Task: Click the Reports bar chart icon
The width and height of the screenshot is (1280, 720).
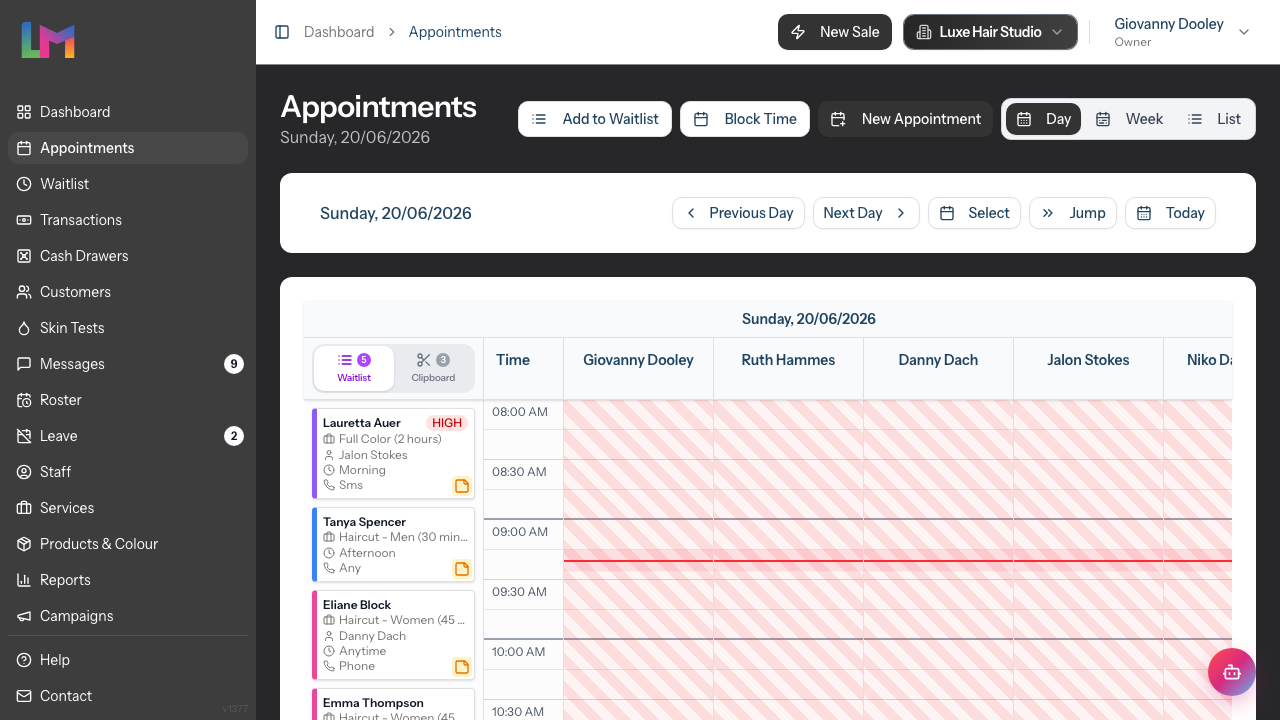Action: (x=24, y=580)
